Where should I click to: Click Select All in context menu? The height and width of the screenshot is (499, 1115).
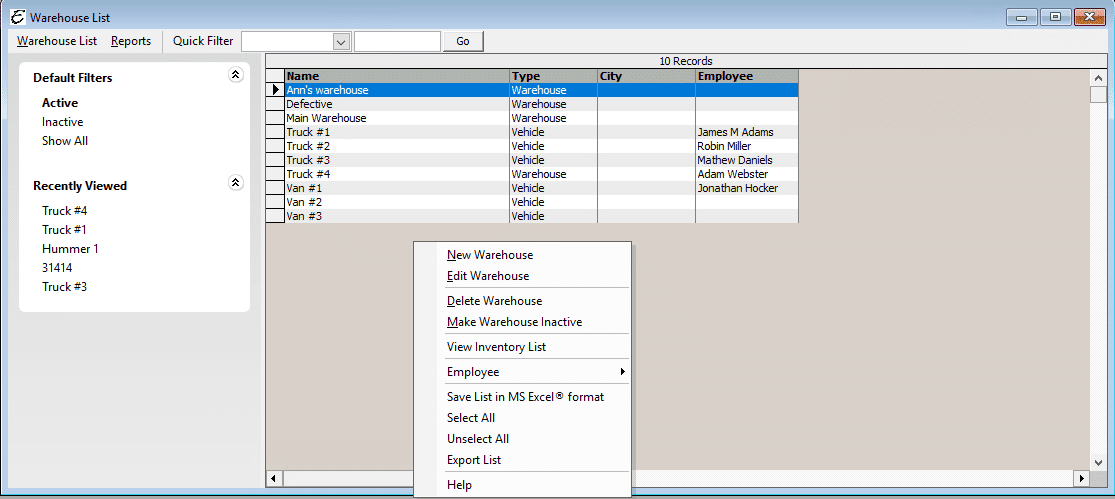[x=471, y=418]
